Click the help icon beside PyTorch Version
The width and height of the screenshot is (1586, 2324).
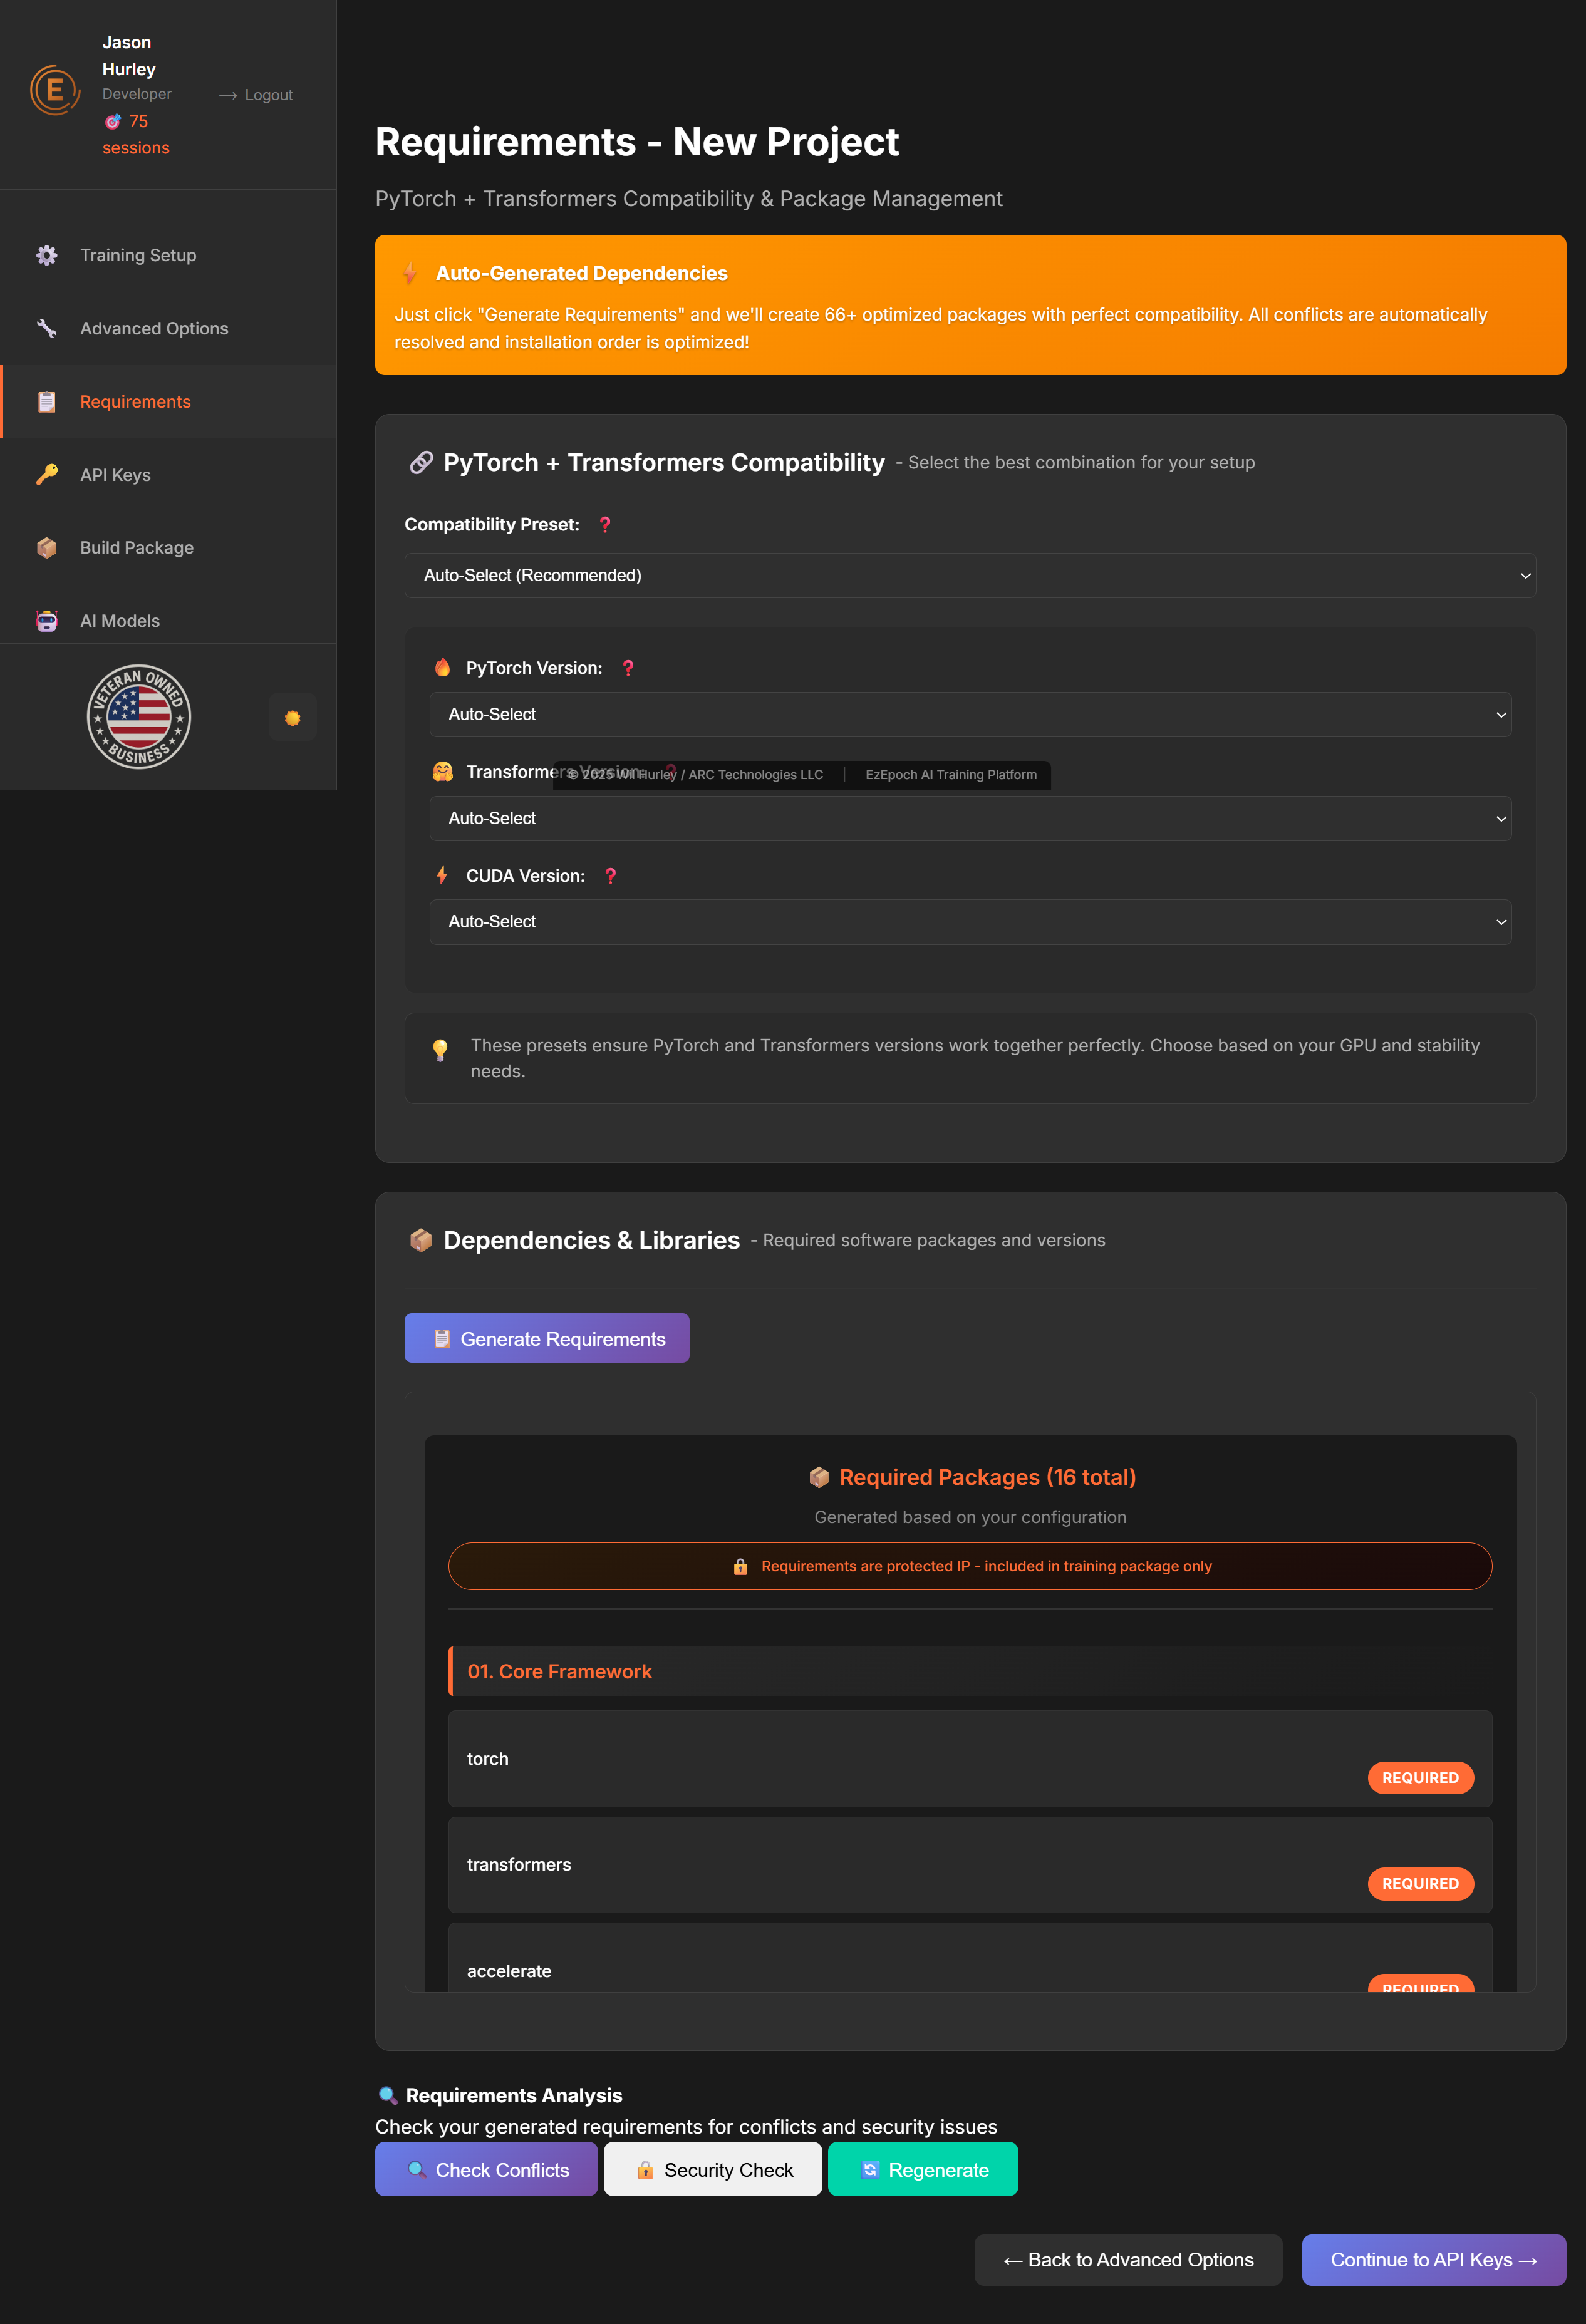click(628, 668)
